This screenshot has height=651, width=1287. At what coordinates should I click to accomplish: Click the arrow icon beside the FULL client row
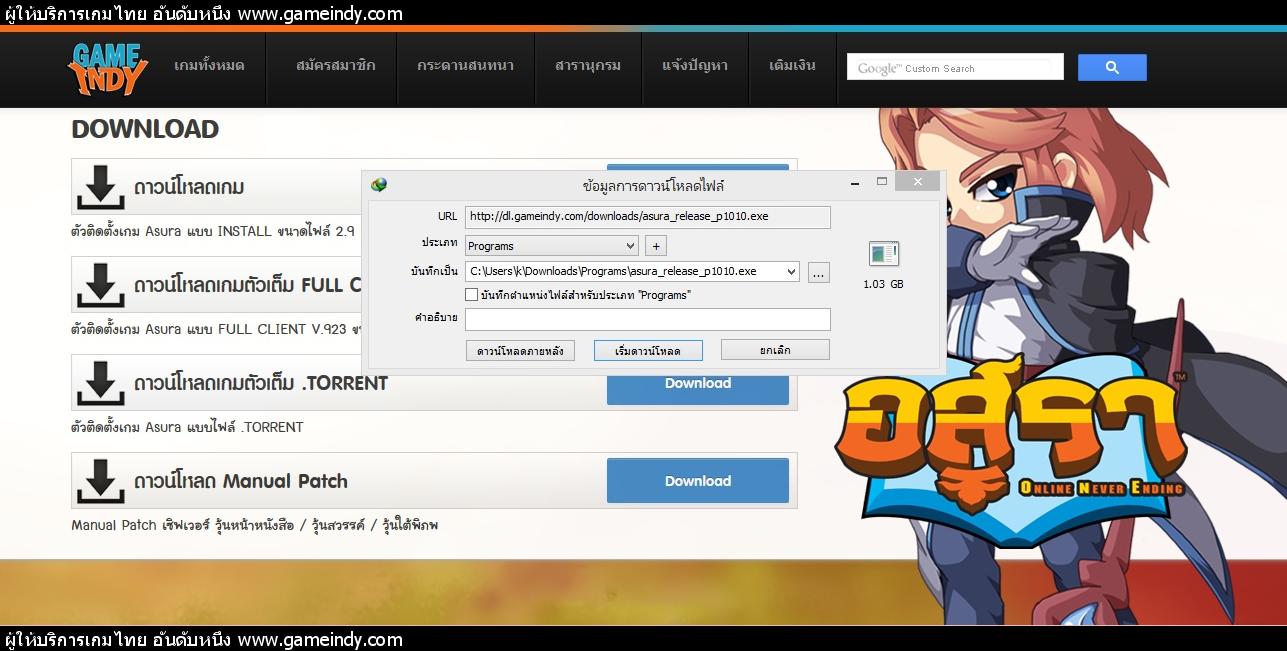100,284
